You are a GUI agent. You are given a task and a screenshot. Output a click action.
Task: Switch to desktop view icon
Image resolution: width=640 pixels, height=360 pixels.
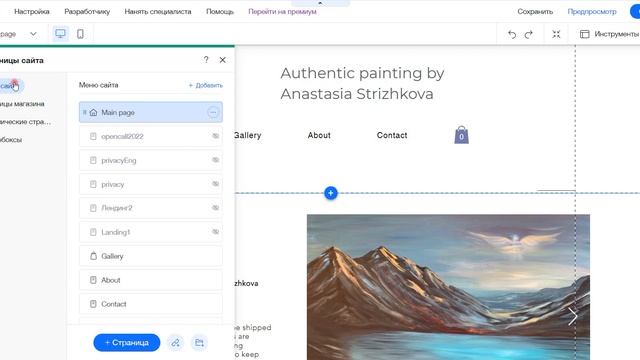coord(60,34)
